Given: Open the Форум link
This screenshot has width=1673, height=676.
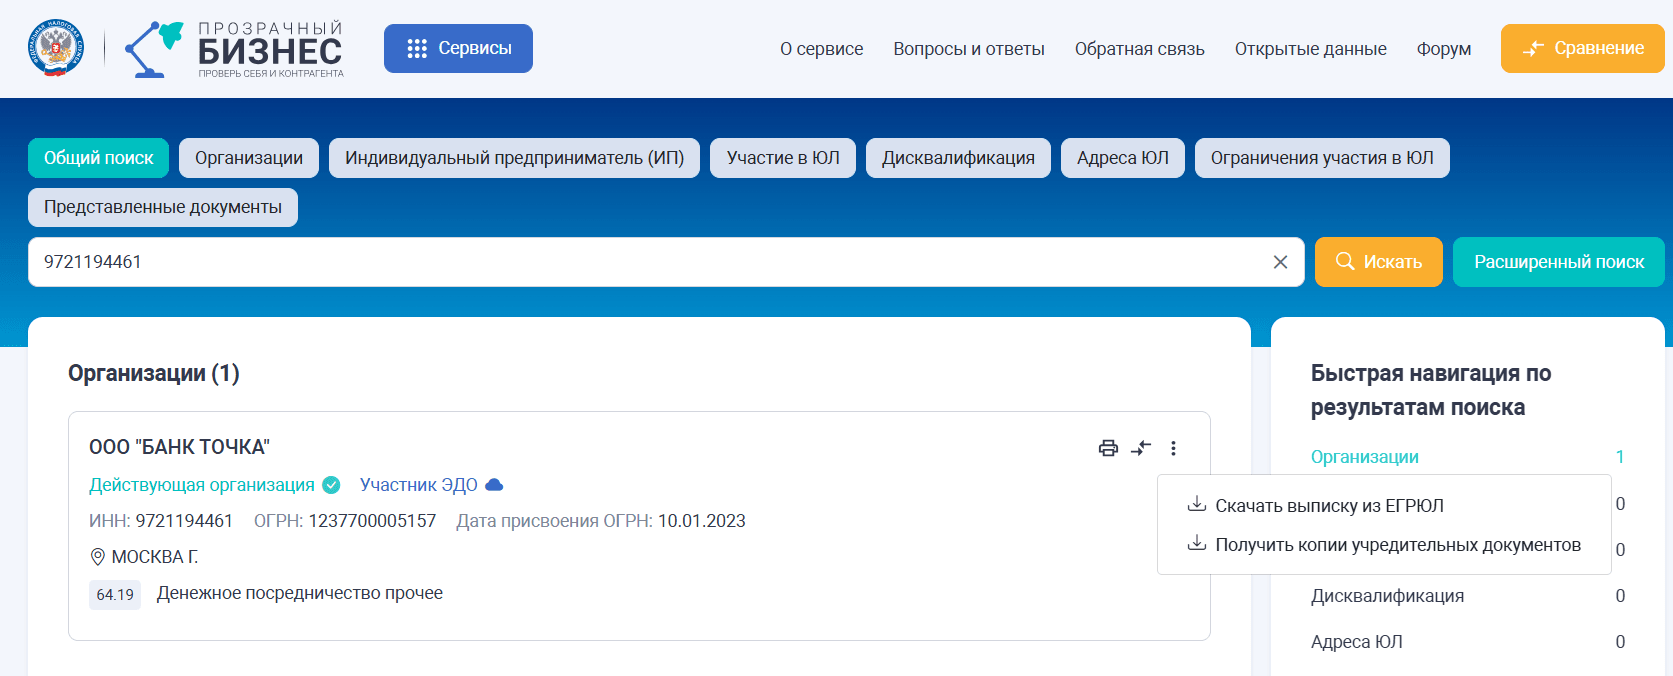Looking at the screenshot, I should coord(1443,49).
